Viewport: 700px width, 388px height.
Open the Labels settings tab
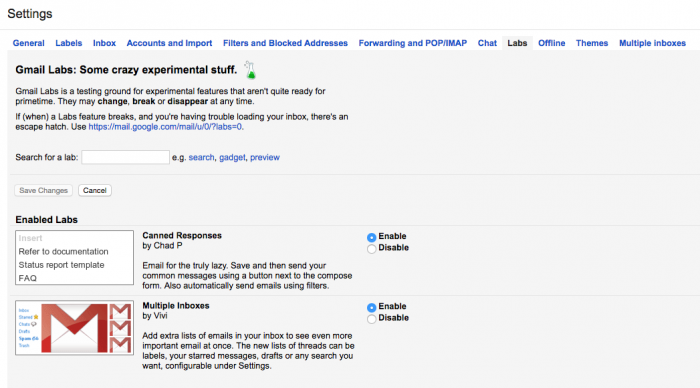coord(69,43)
